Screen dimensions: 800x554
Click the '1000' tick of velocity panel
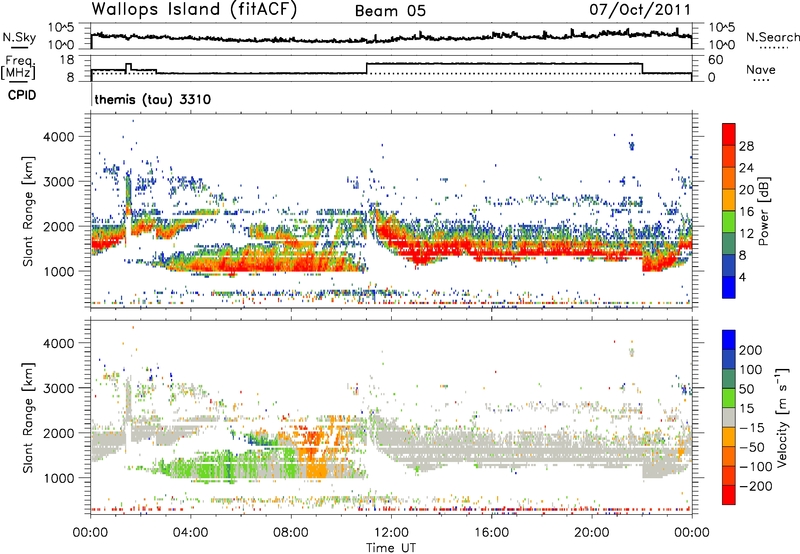point(59,478)
